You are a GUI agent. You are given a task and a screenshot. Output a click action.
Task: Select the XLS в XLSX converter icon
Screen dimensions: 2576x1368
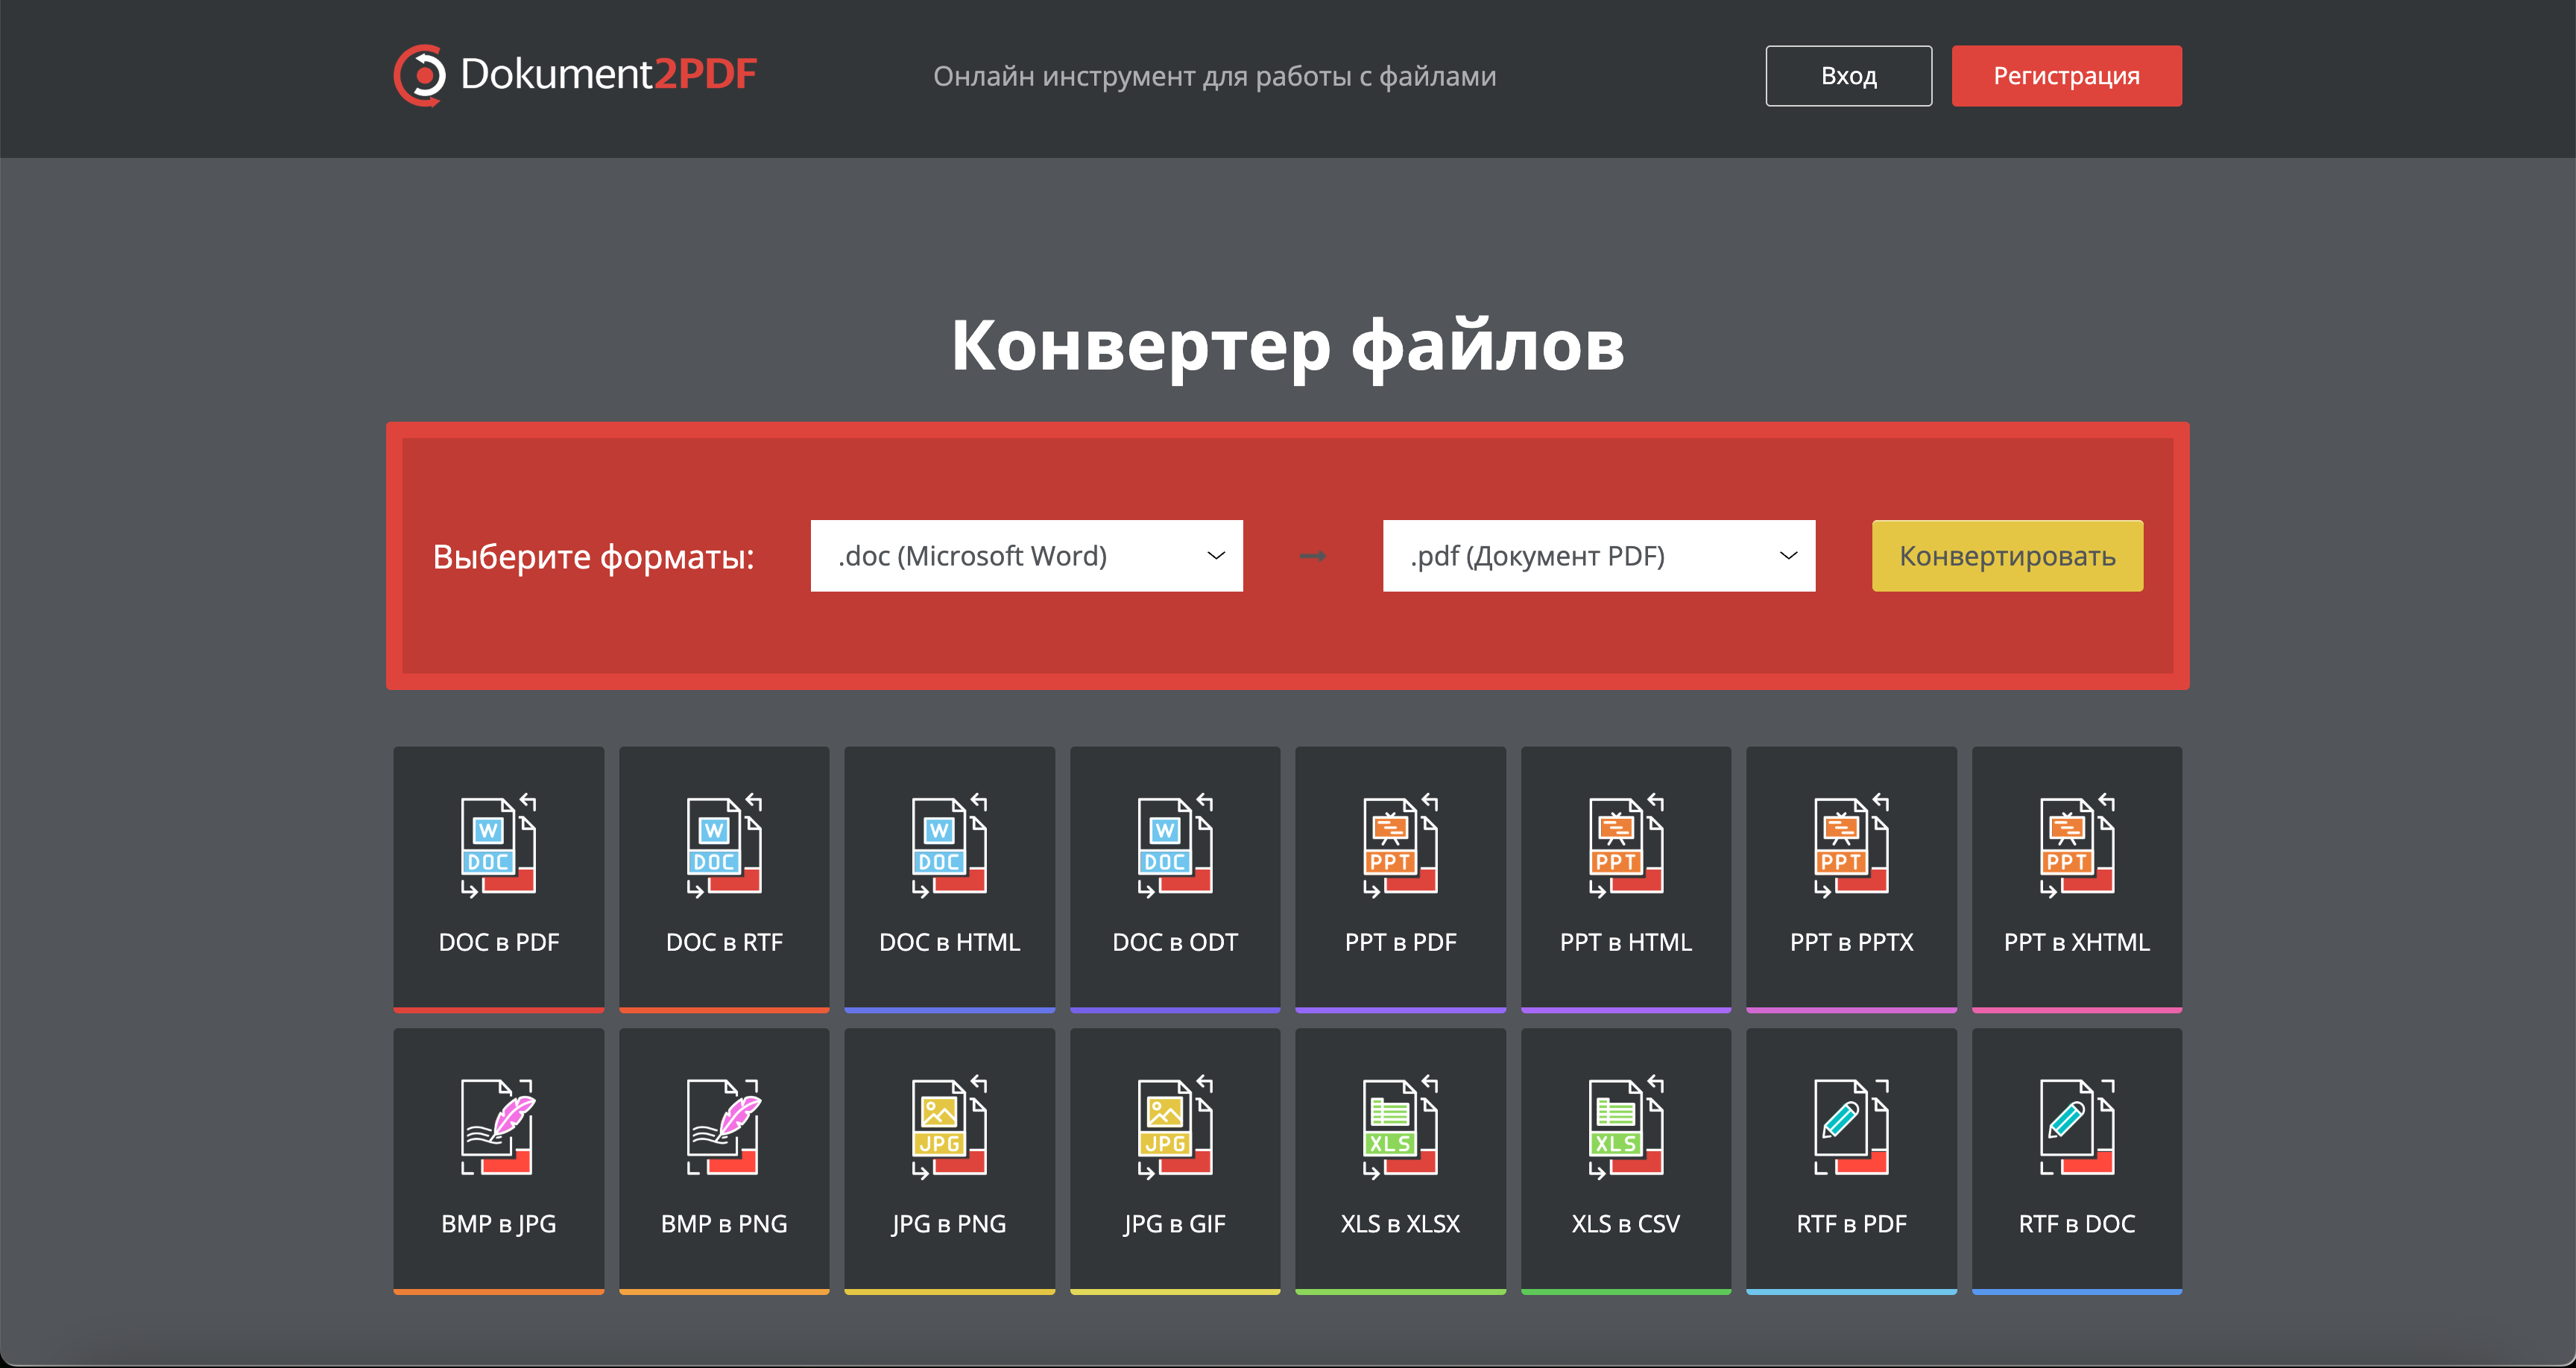point(1400,1128)
